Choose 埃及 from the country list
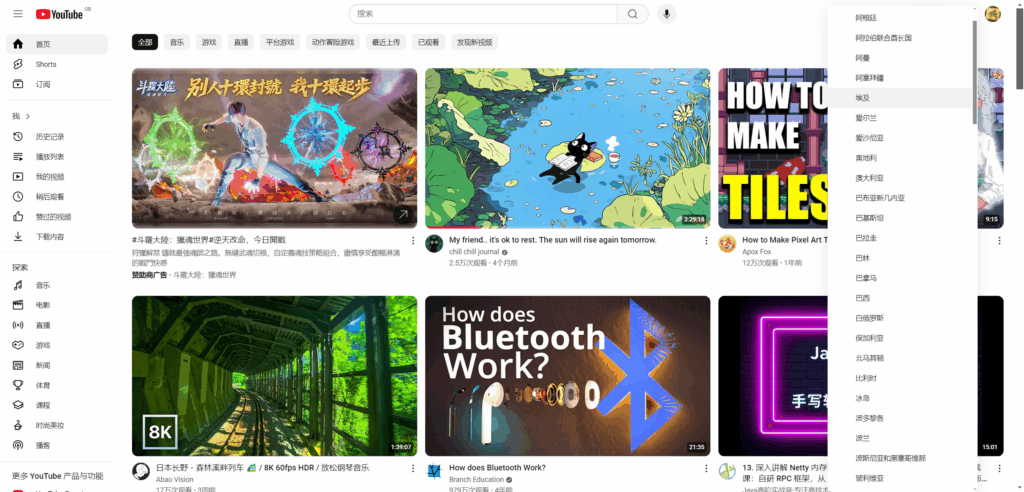 (901, 98)
